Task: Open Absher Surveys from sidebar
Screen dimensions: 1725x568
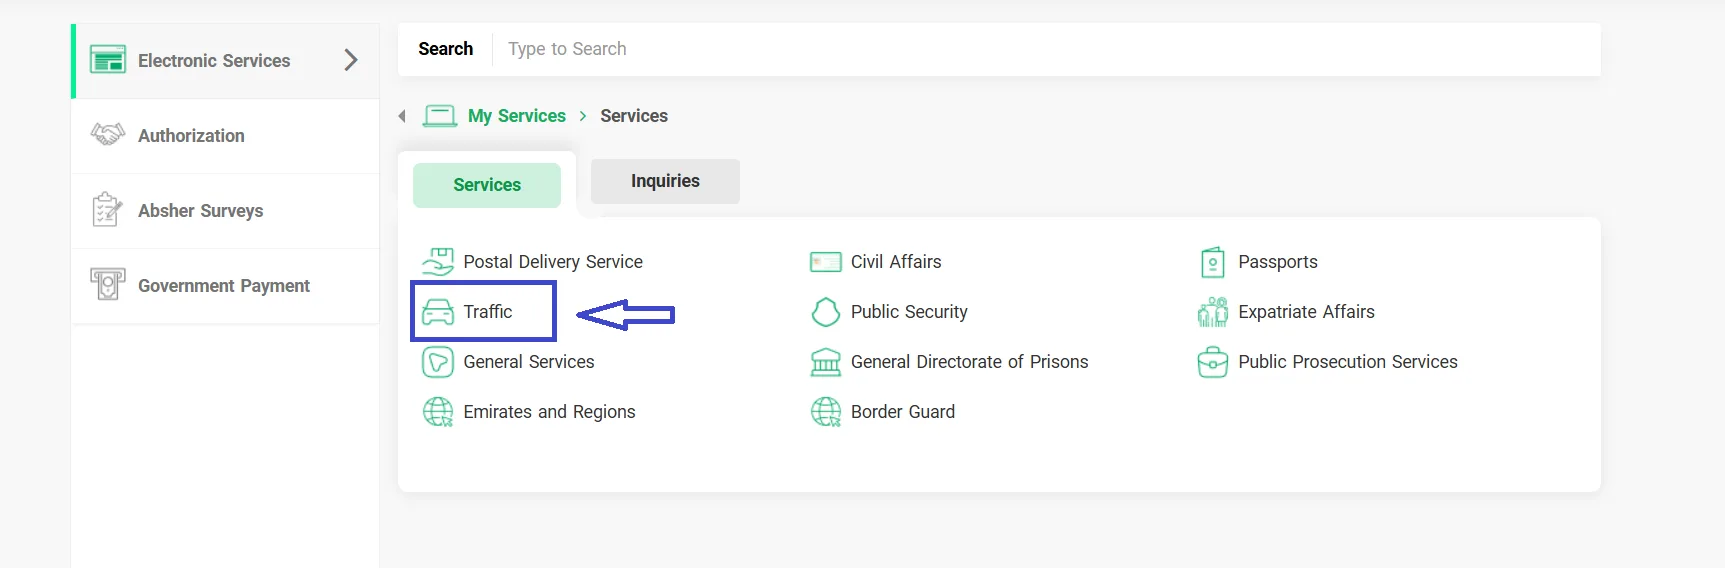Action: click(225, 211)
